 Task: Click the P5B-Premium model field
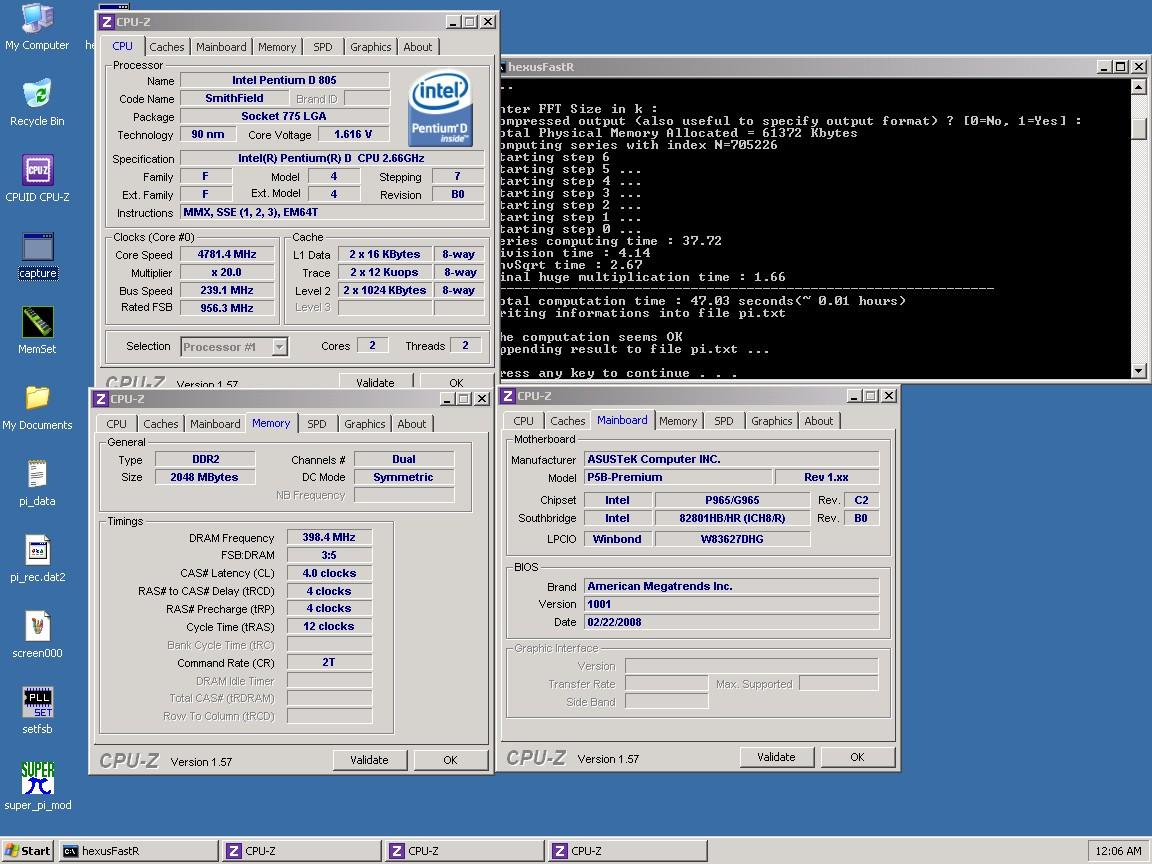tap(678, 477)
